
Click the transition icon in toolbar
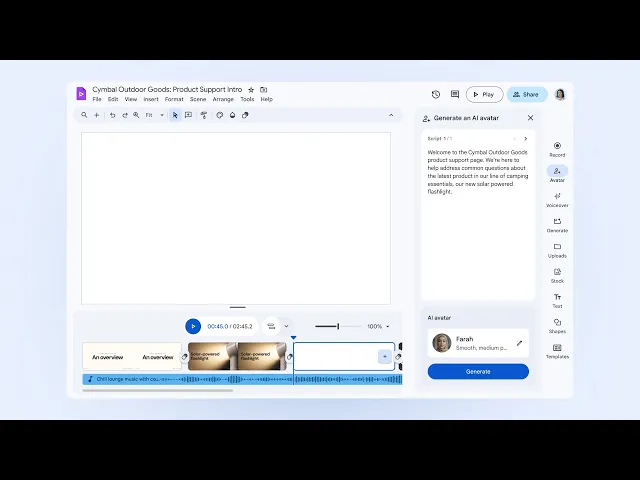point(245,115)
